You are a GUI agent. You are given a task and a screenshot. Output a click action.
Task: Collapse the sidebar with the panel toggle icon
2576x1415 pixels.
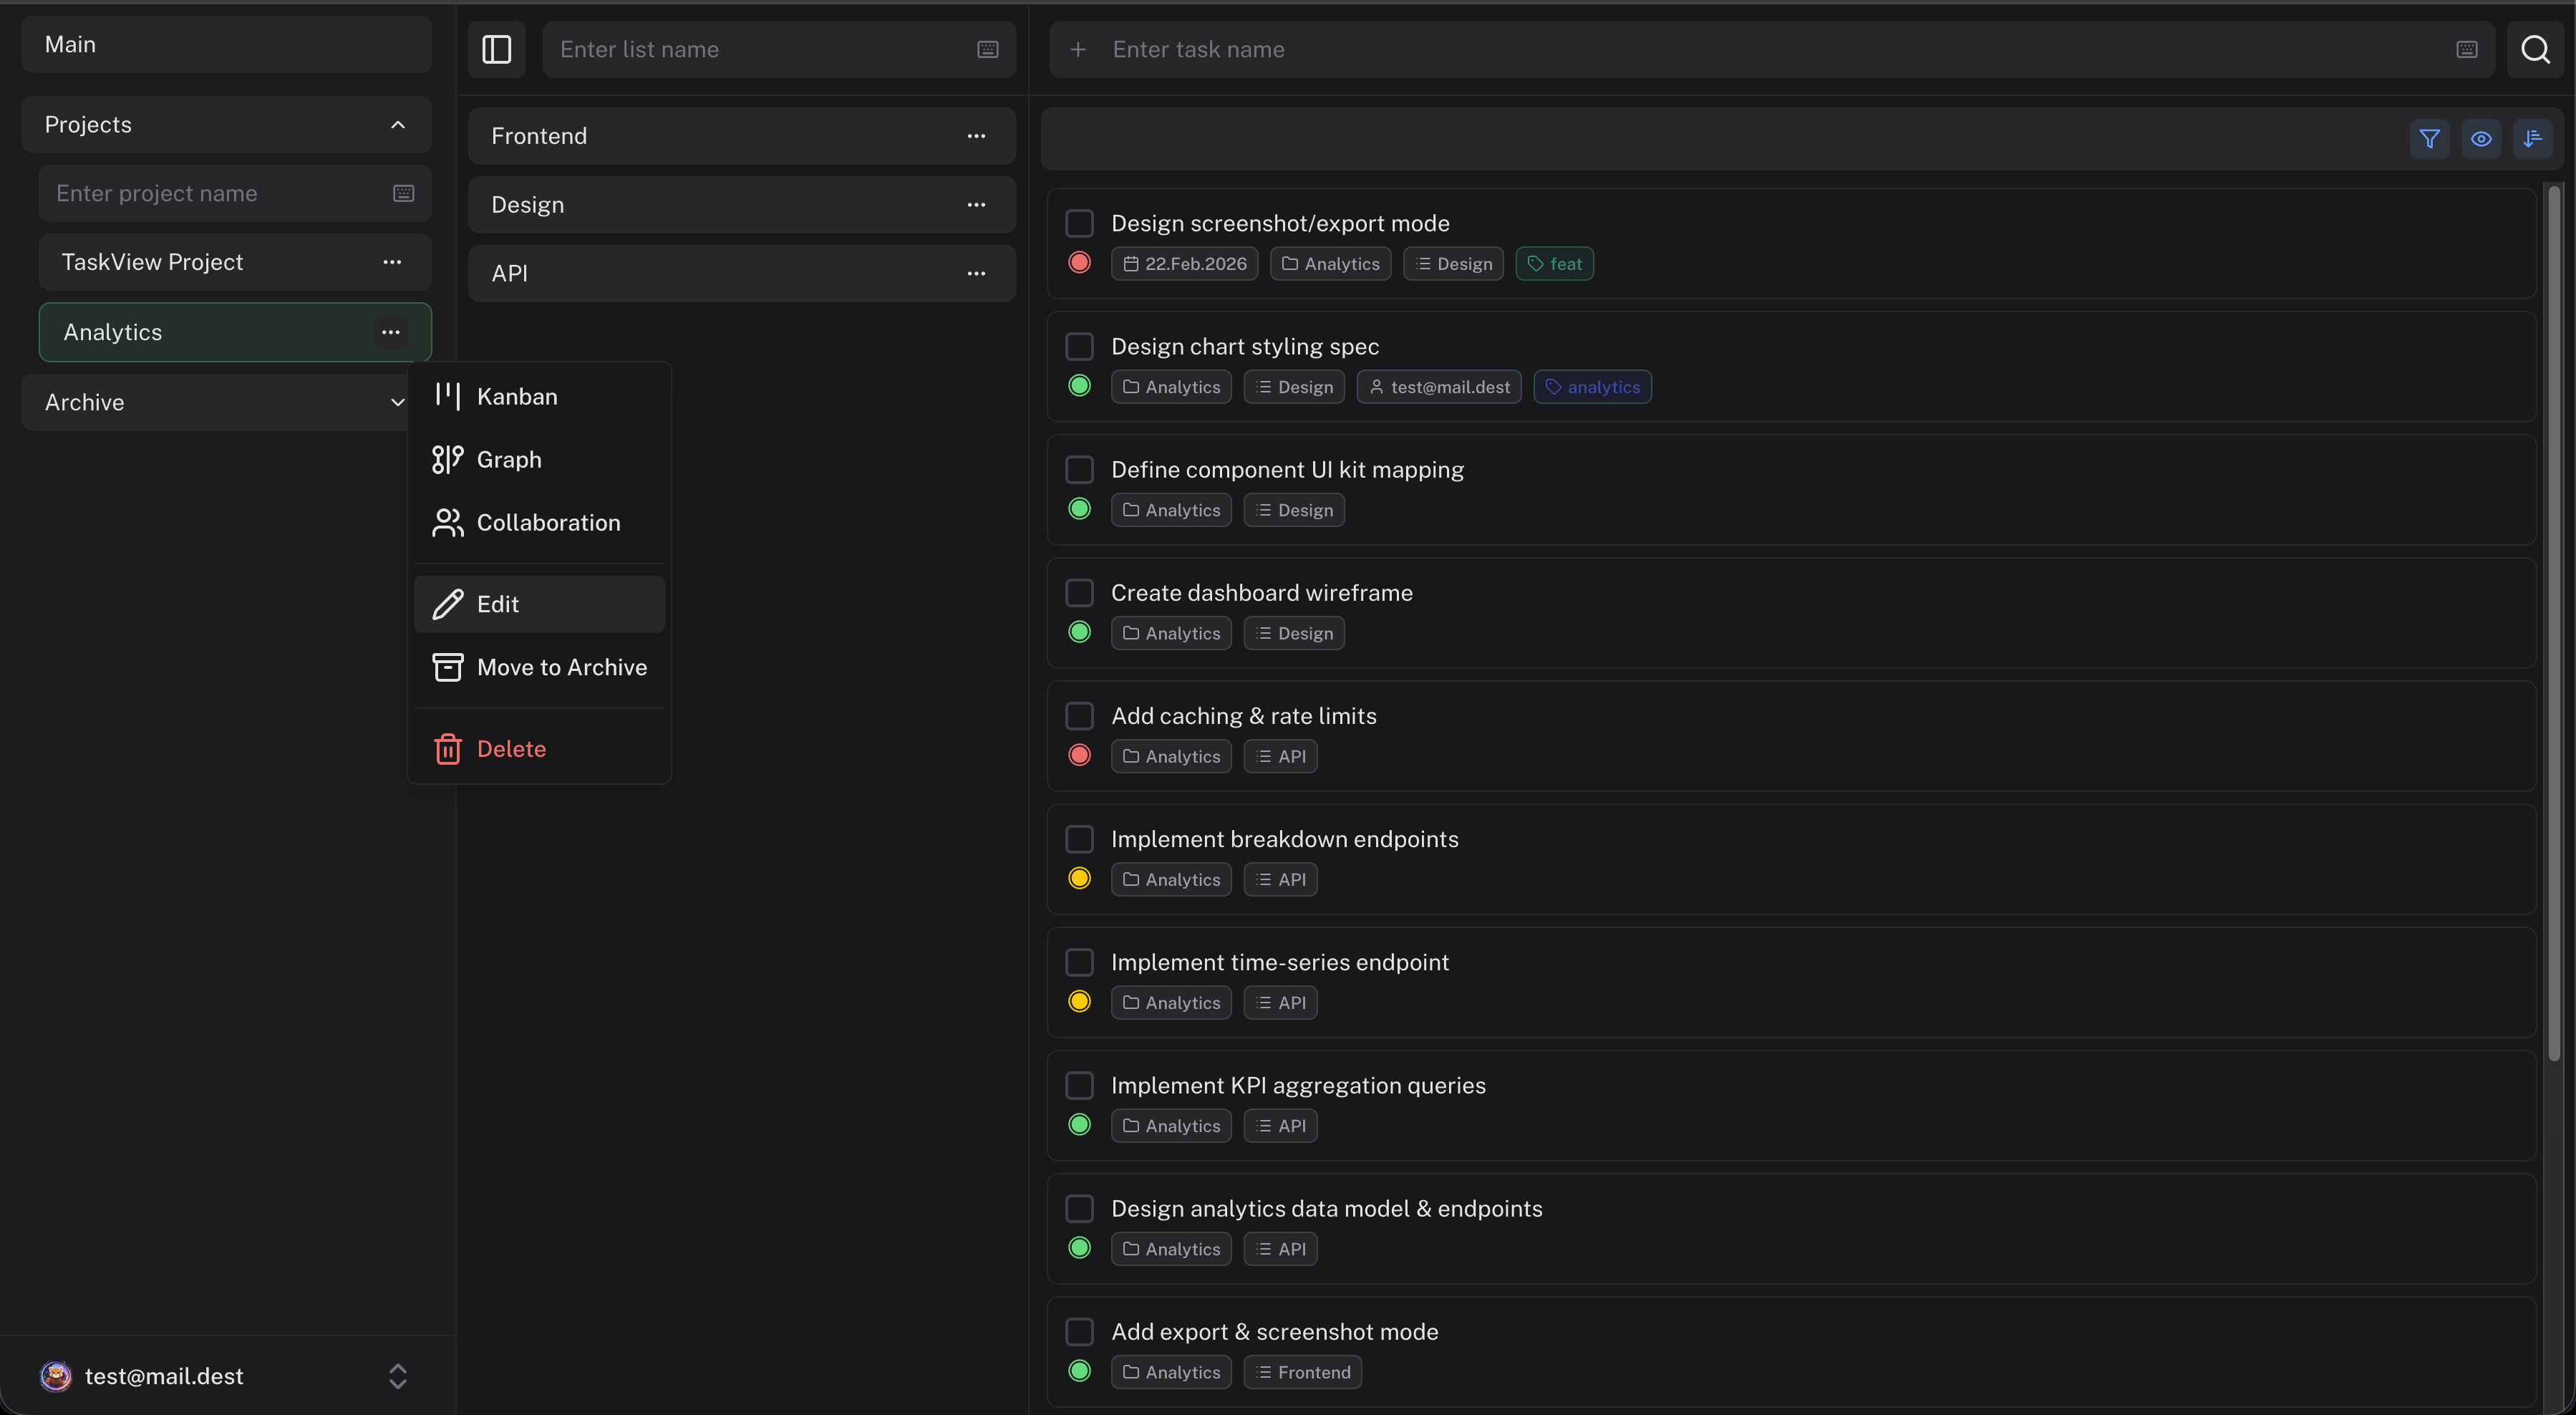point(496,49)
